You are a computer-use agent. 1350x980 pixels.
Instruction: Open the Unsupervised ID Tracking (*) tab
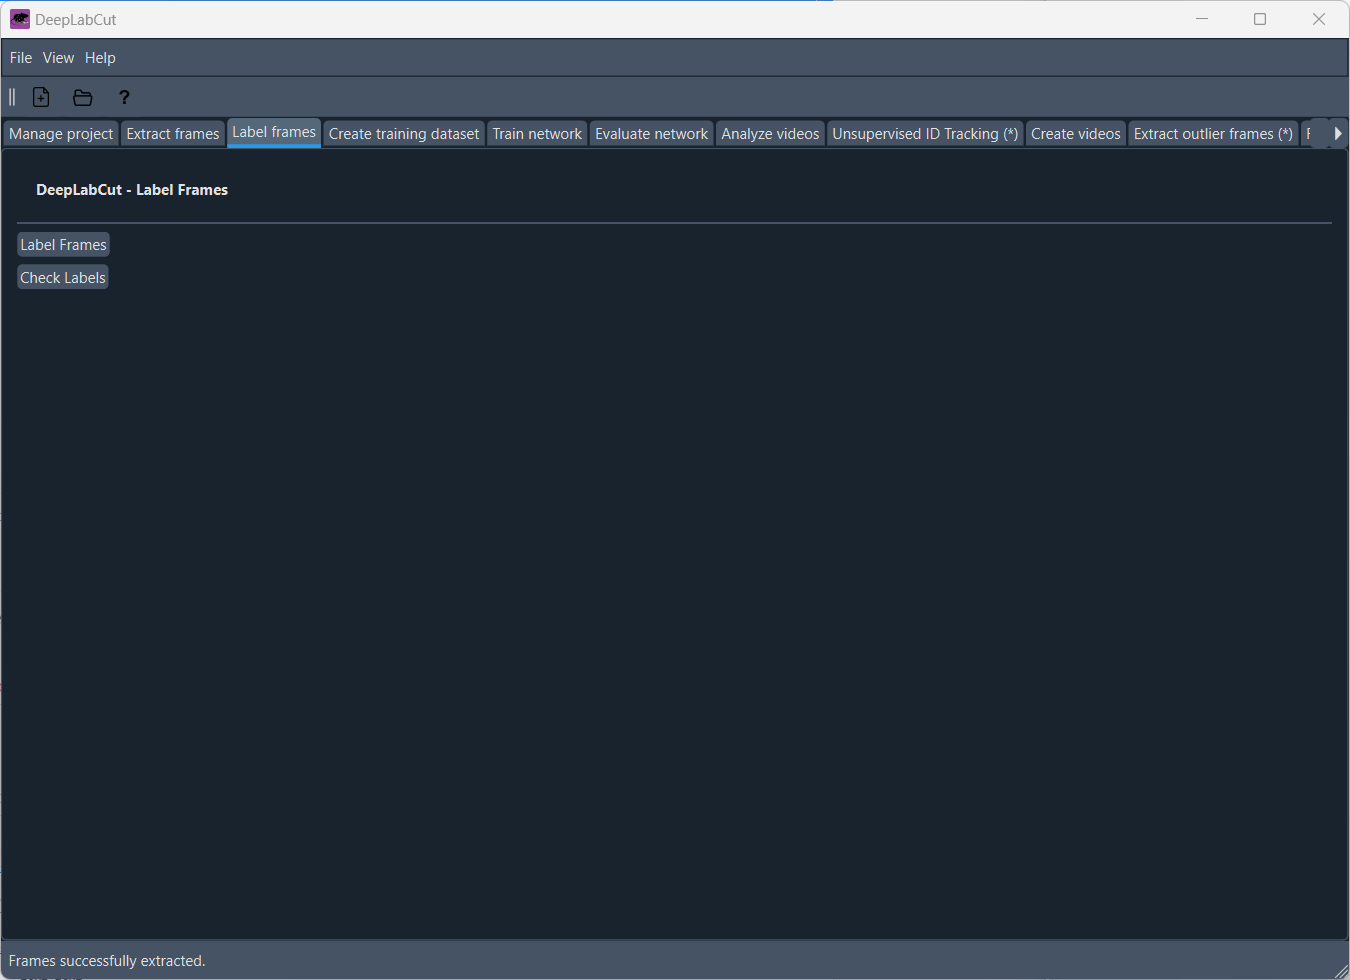(925, 134)
